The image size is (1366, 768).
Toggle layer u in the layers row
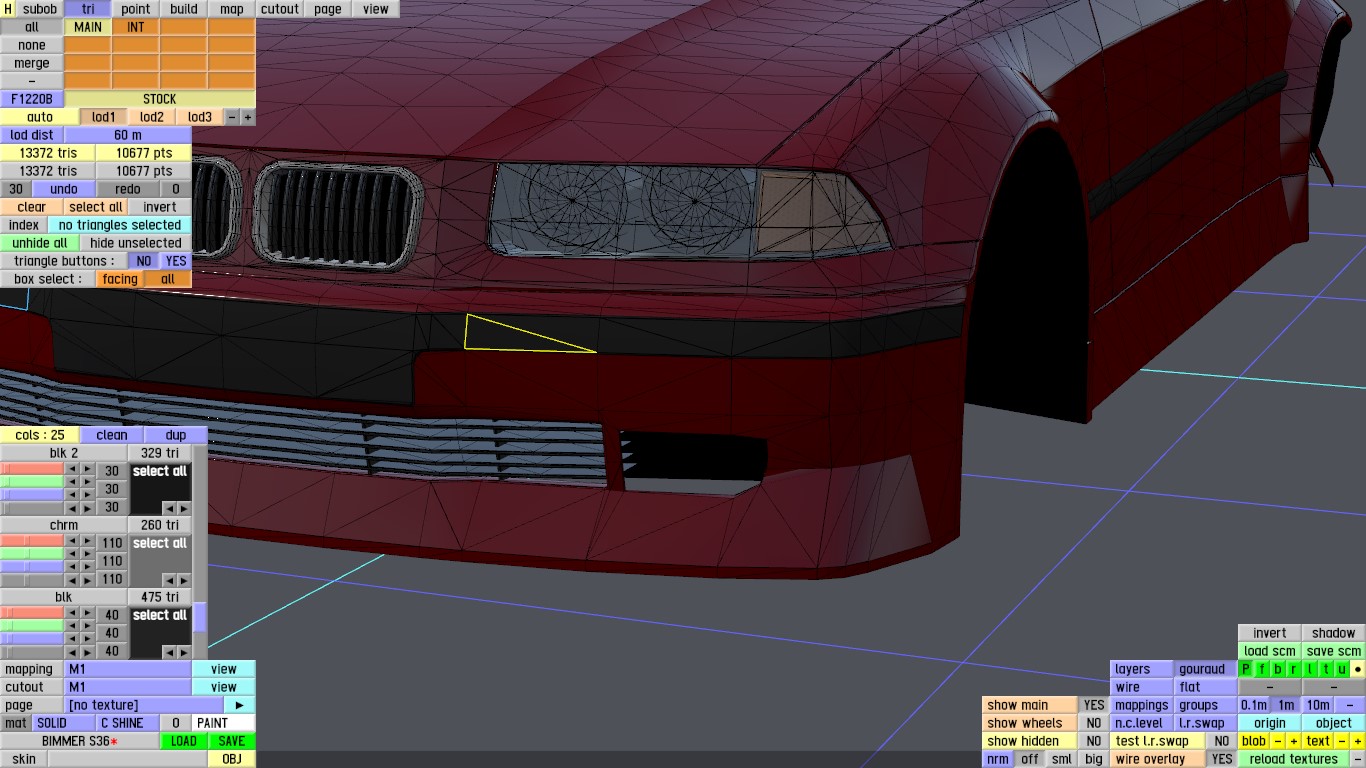click(1342, 669)
